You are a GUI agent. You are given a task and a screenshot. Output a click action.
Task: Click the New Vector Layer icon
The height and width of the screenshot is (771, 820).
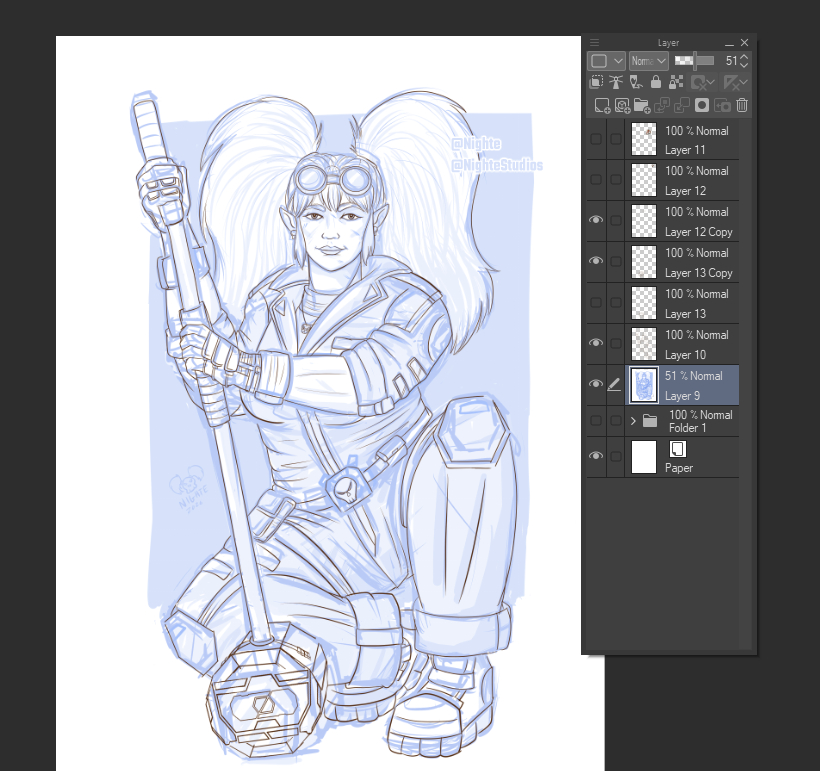coord(621,105)
